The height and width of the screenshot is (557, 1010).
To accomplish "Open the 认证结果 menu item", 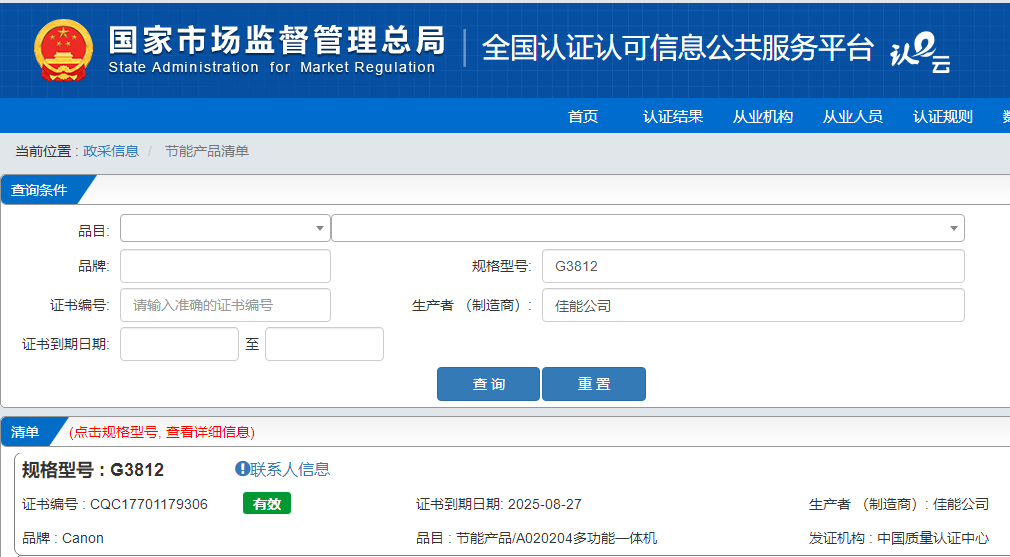I will [x=673, y=117].
